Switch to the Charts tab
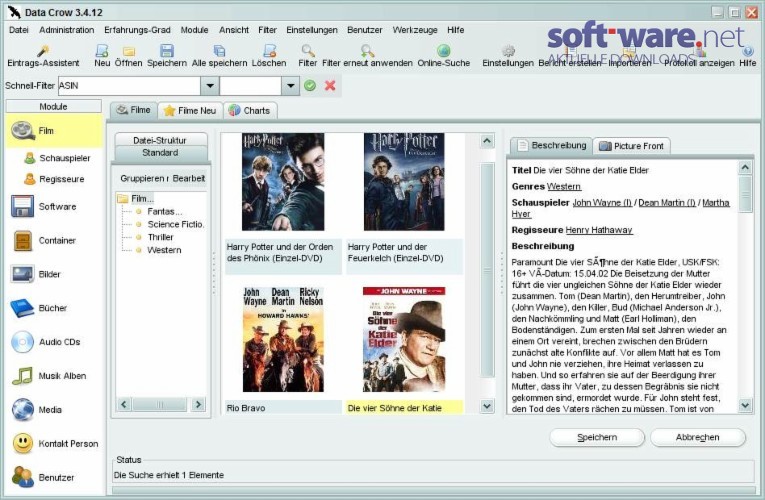This screenshot has height=500, width=765. click(250, 111)
